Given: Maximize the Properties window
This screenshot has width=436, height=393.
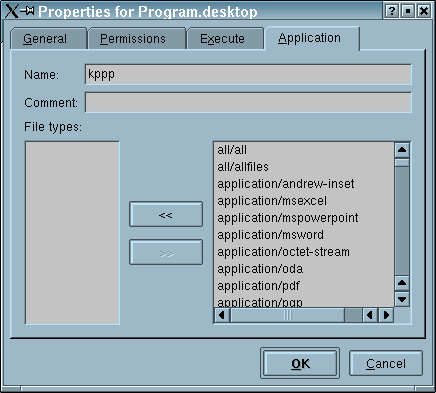Looking at the screenshot, I should coord(408,11).
